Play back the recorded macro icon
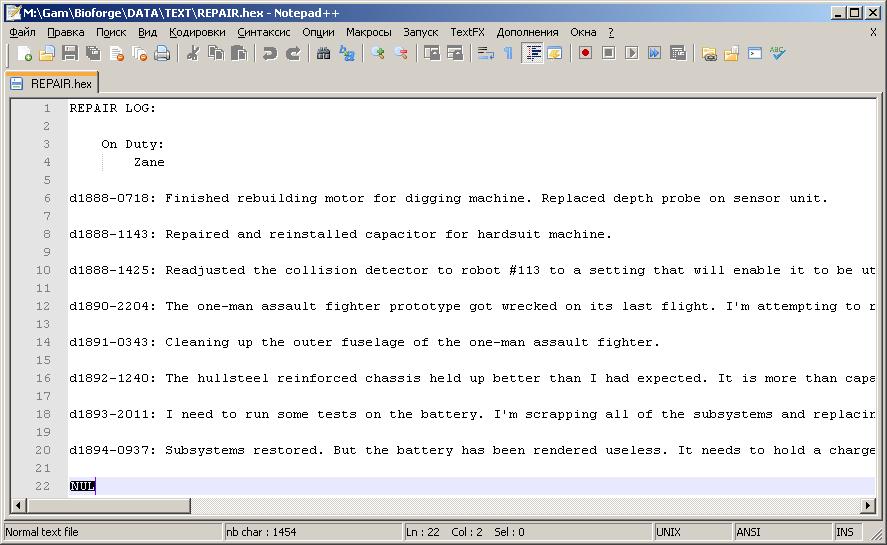 click(632, 54)
